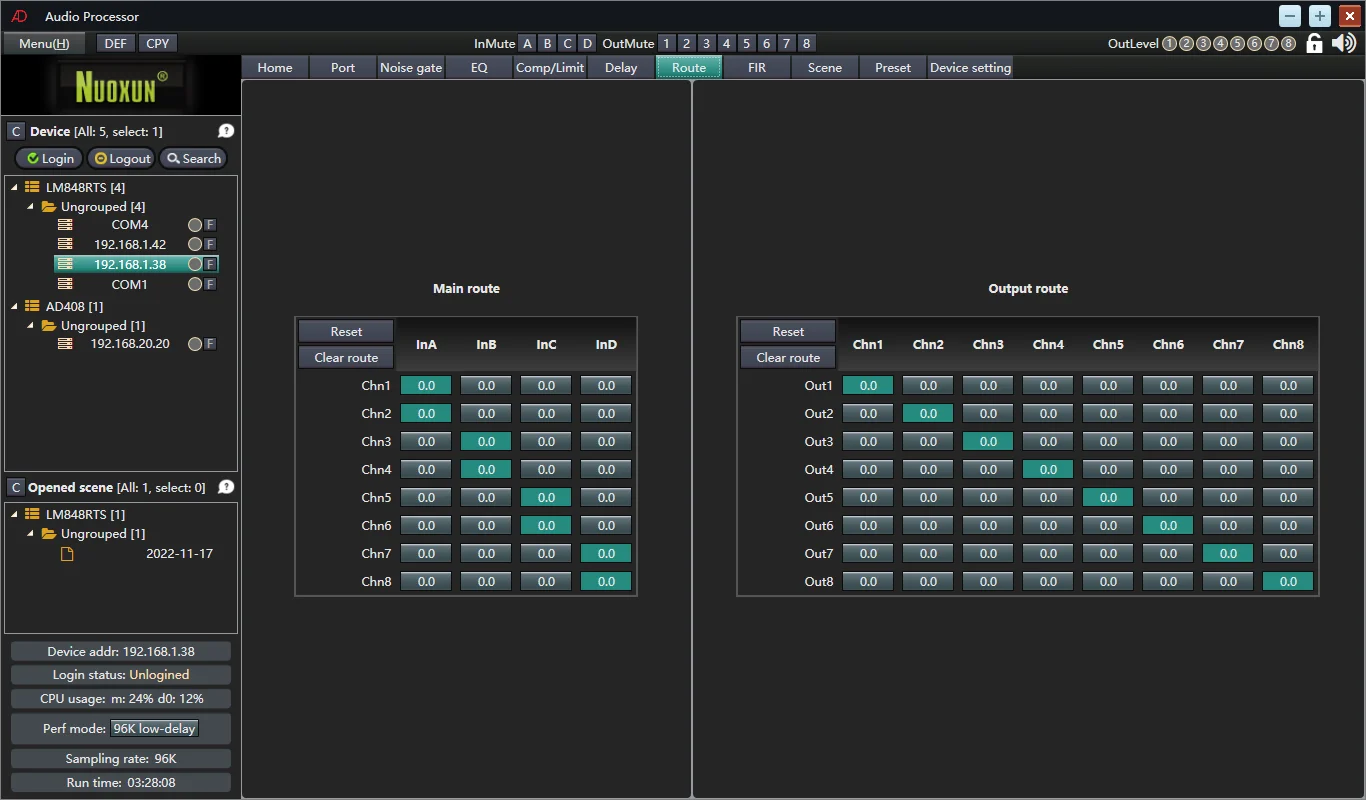This screenshot has width=1366, height=800.
Task: Toggle InMute for input A
Action: 528,43
